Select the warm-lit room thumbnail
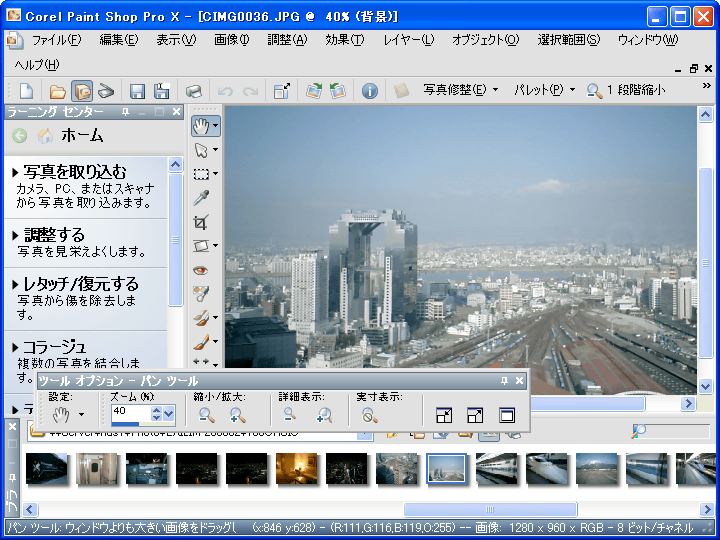 [297, 468]
